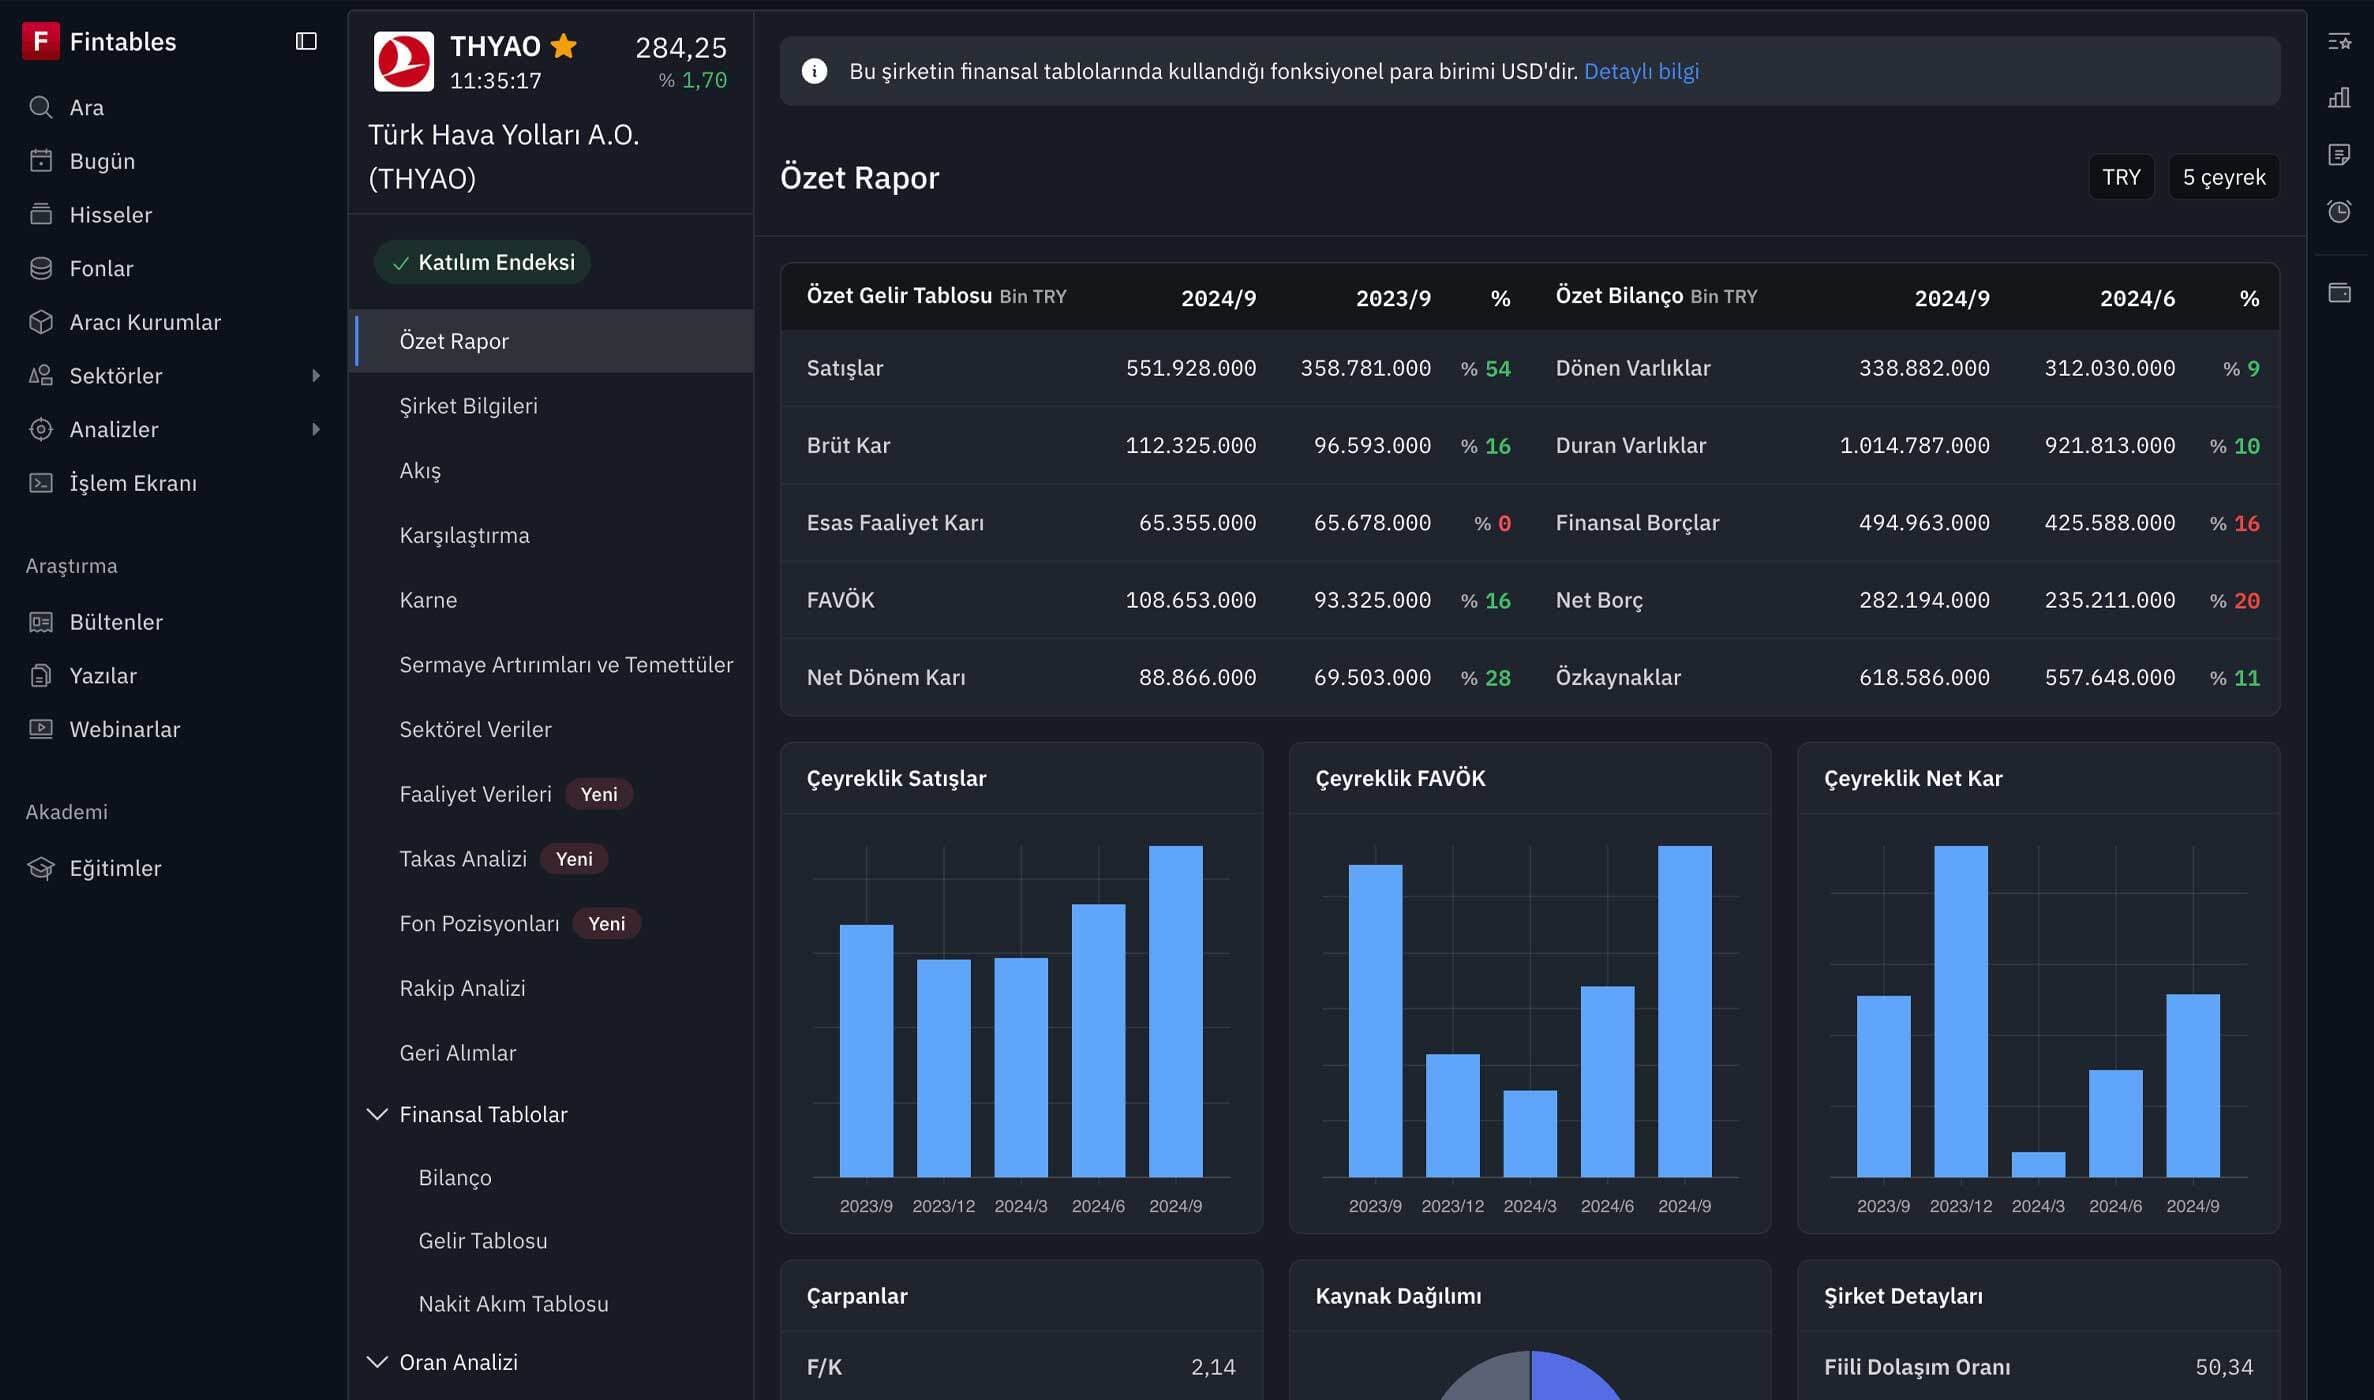Open Bültenler in the sidebar

point(116,622)
